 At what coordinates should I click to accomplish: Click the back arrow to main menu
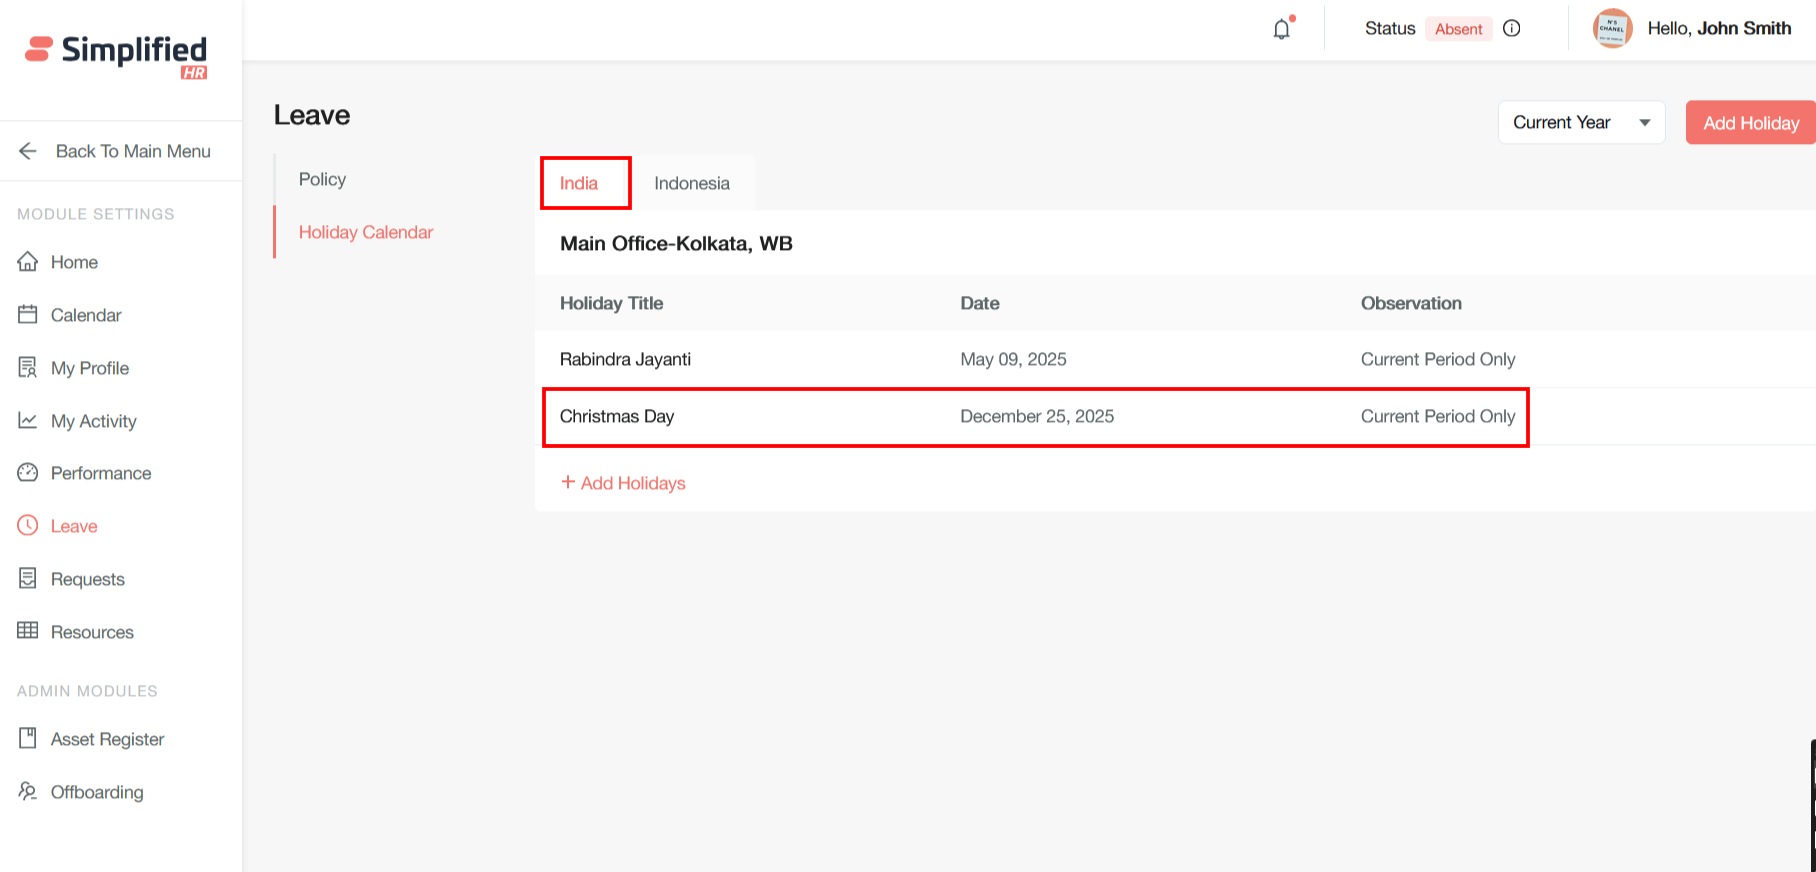[28, 151]
